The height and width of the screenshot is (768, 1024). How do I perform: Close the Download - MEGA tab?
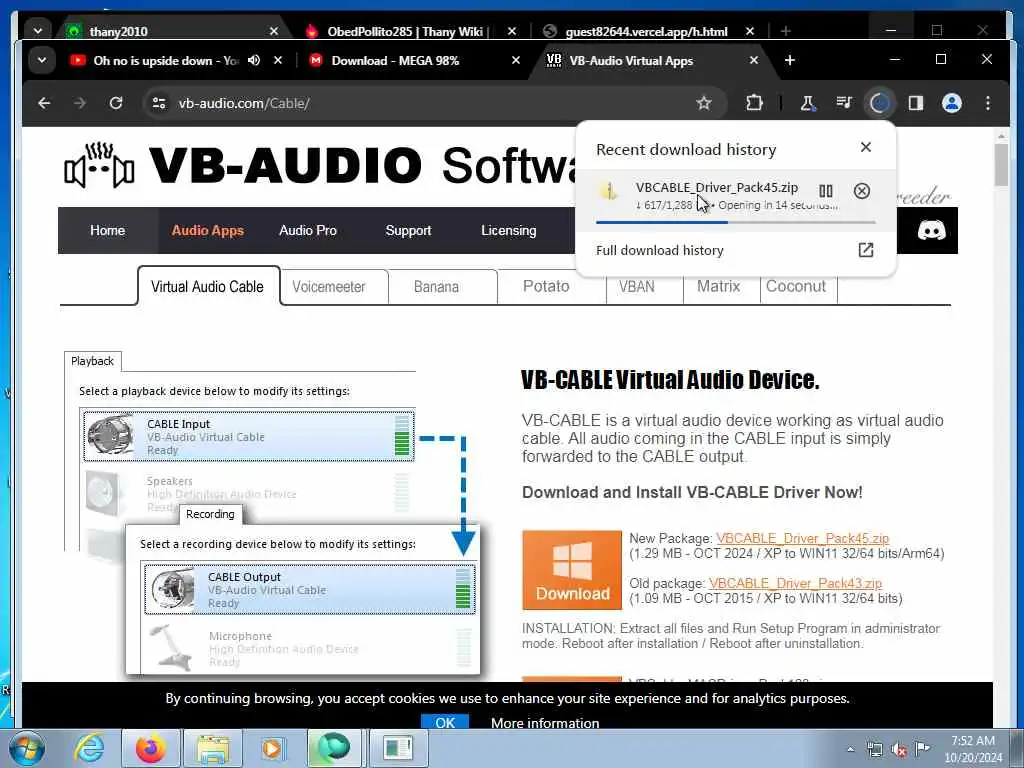click(515, 60)
